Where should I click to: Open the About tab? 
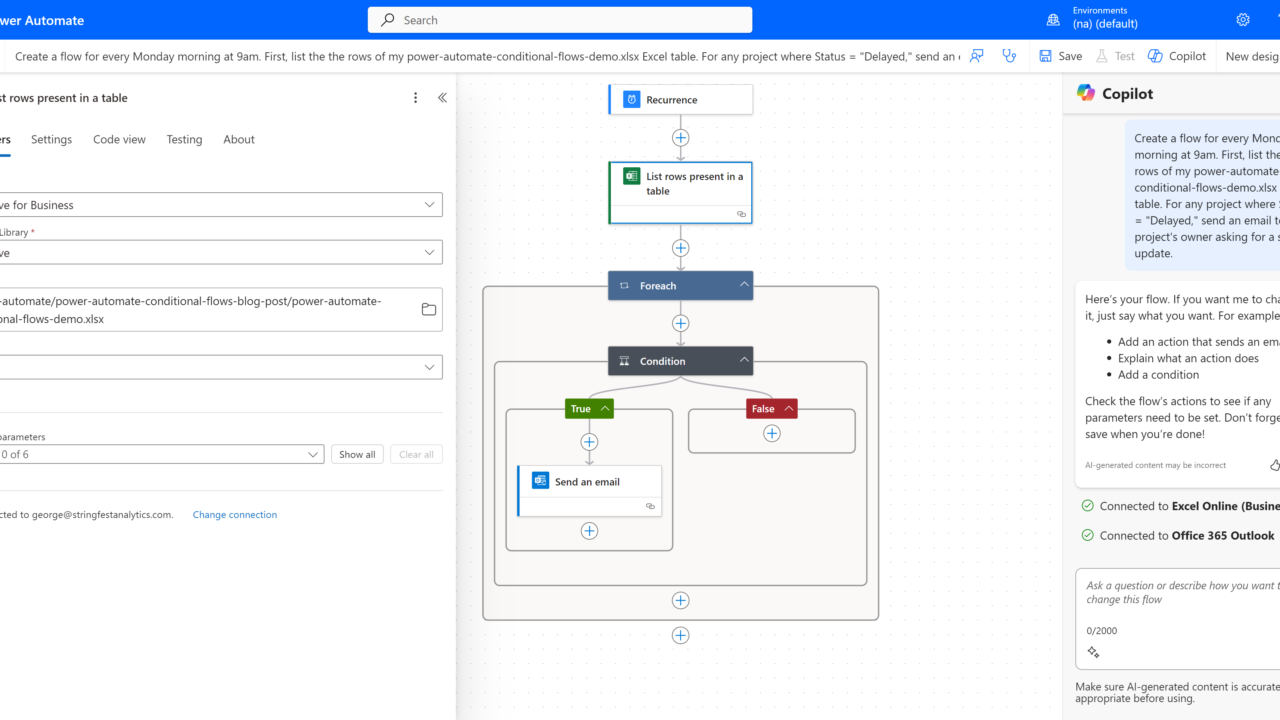(239, 140)
